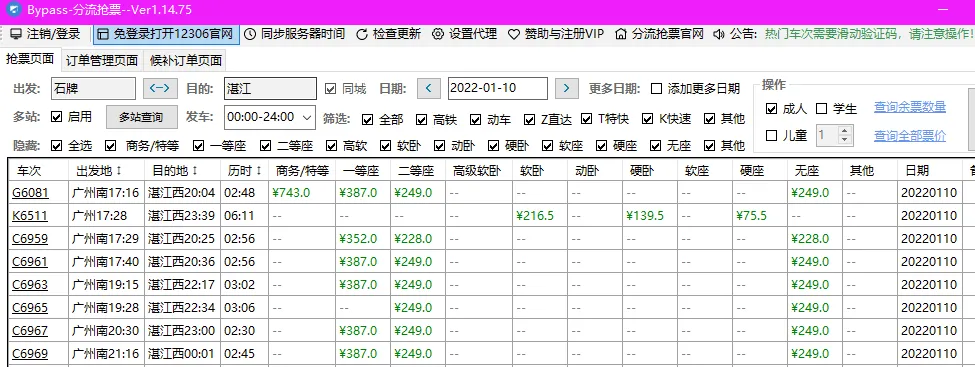Toggle hide 二等座 checkbox
975x367 pixels.
[266, 146]
